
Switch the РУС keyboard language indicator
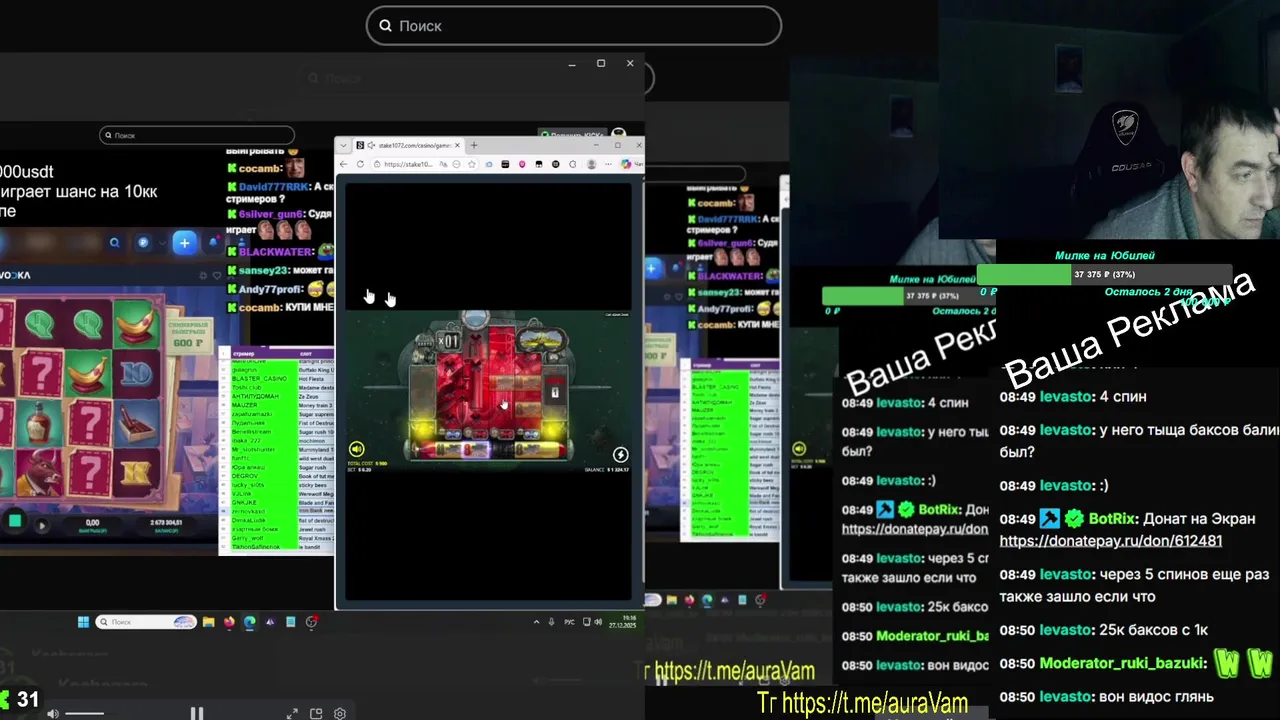[569, 622]
